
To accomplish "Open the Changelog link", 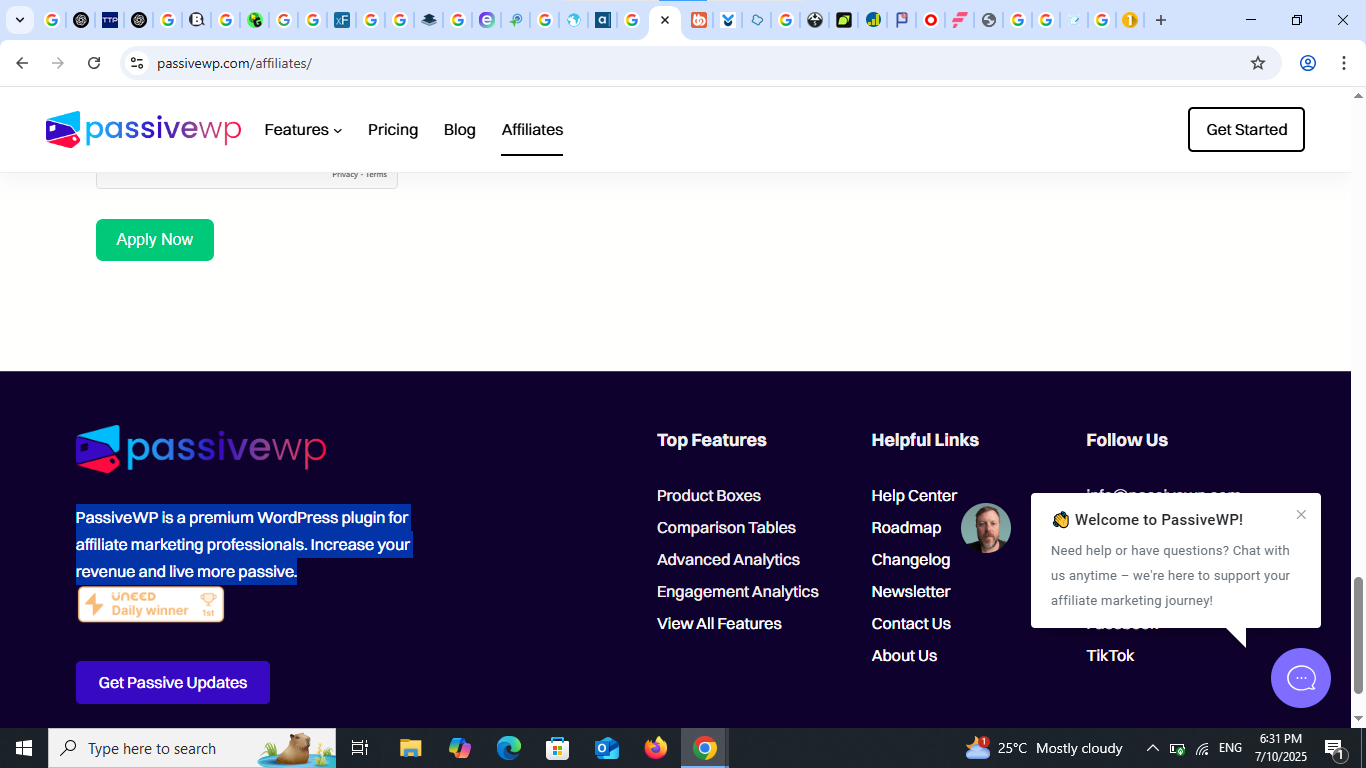I will coord(911,560).
